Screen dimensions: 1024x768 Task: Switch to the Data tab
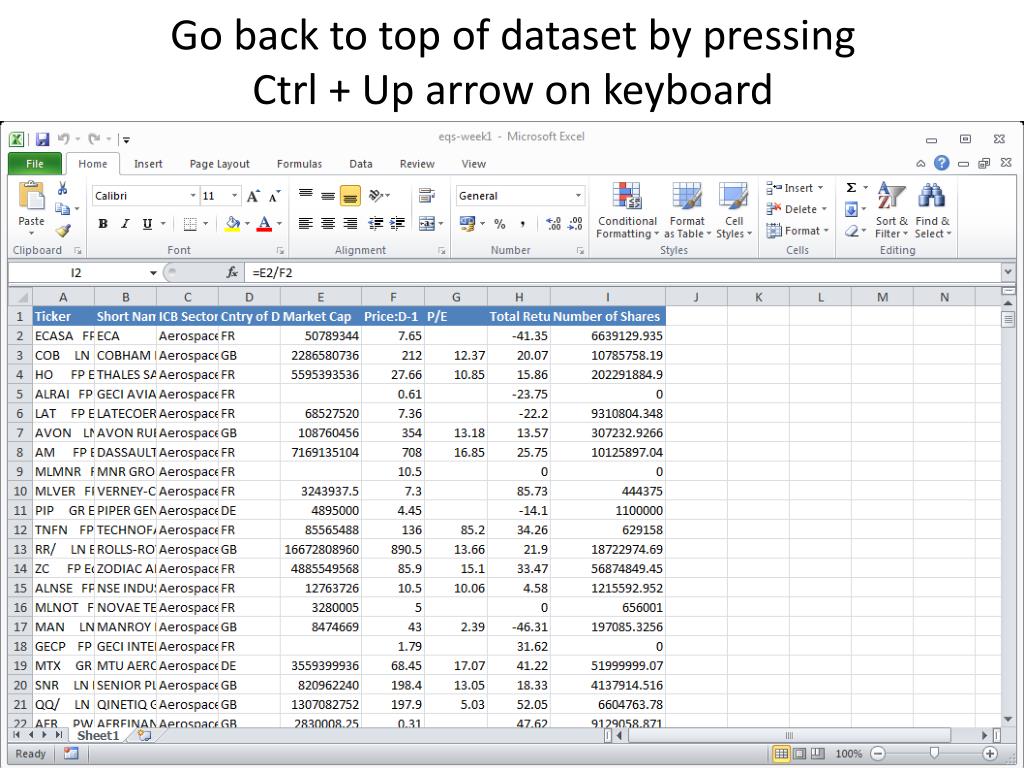pyautogui.click(x=360, y=164)
